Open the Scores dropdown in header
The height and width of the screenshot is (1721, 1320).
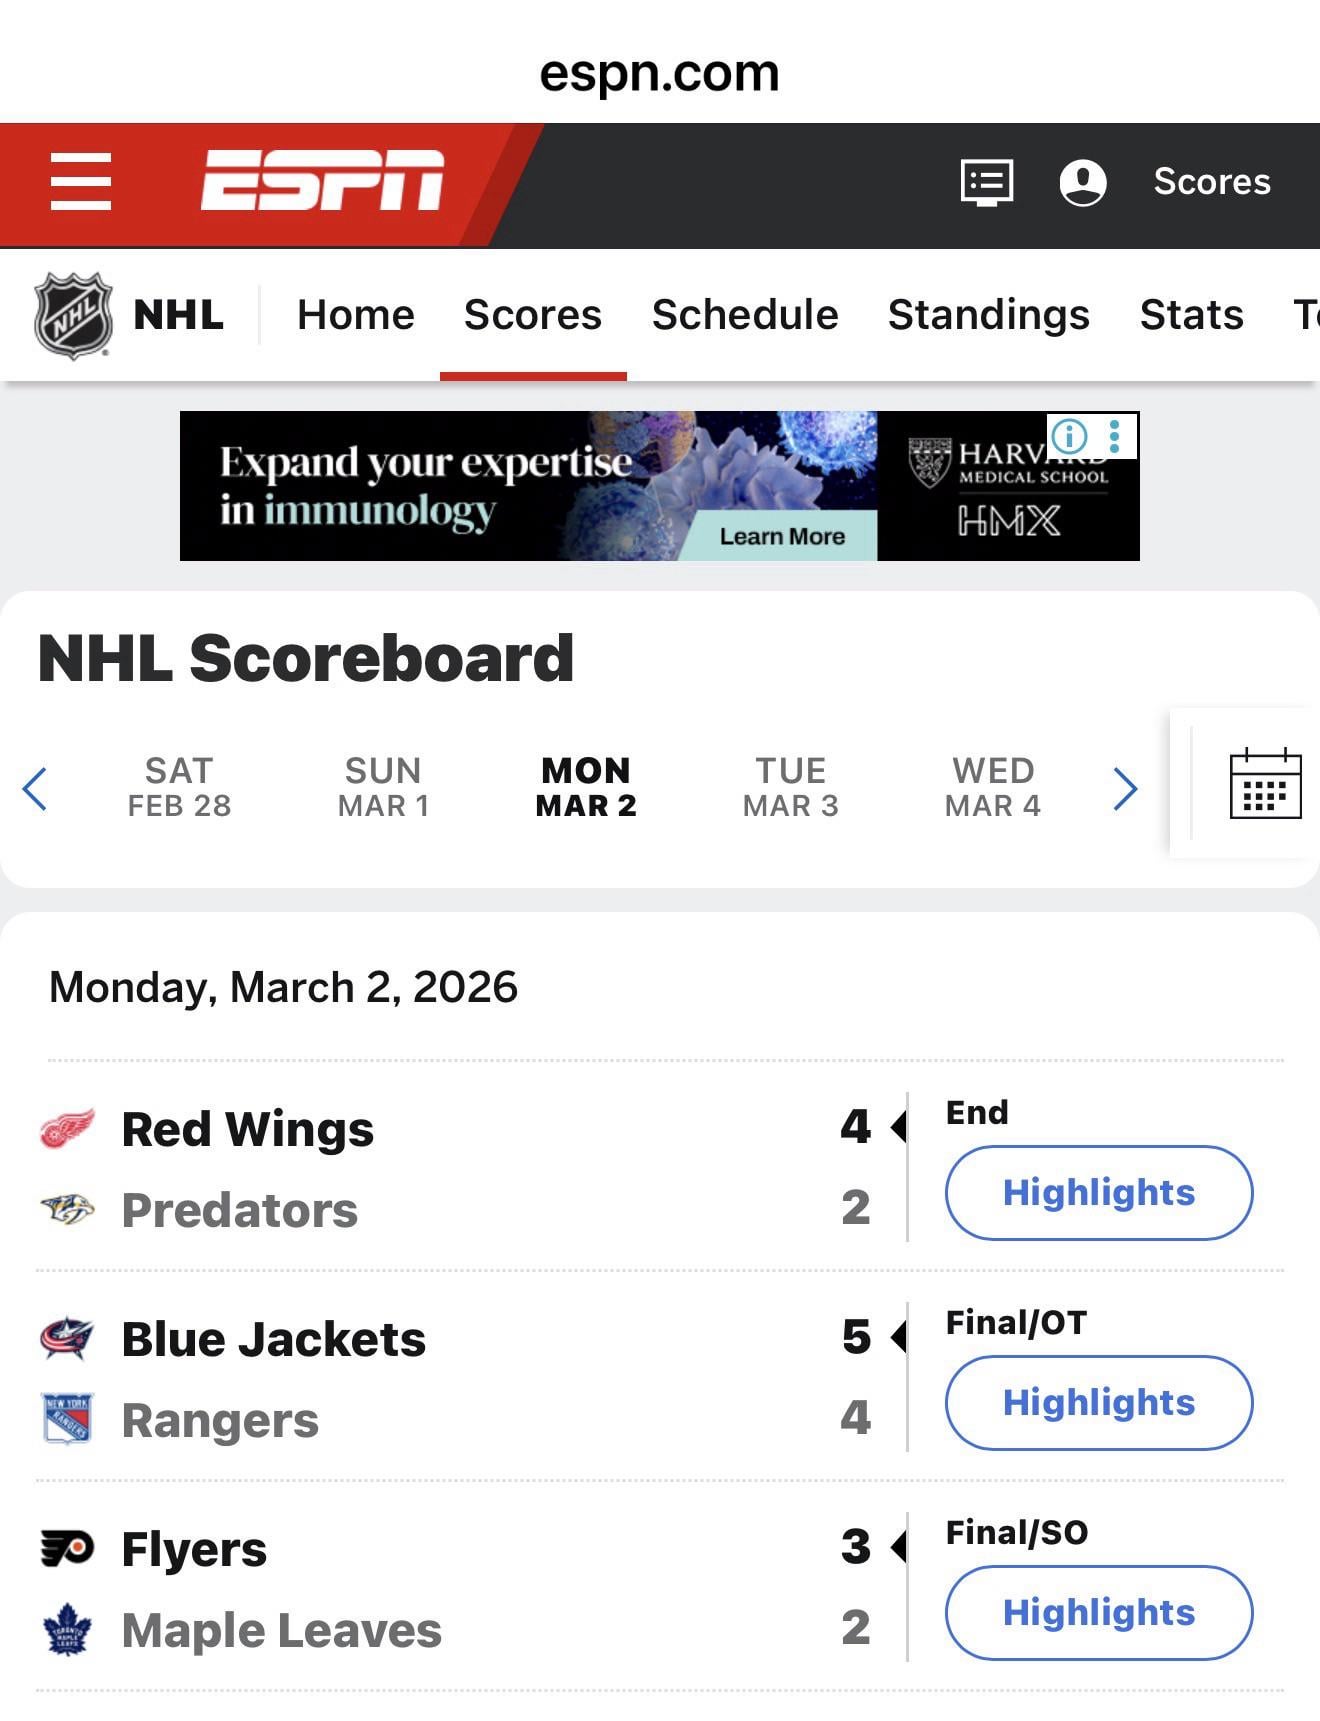pos(1211,182)
